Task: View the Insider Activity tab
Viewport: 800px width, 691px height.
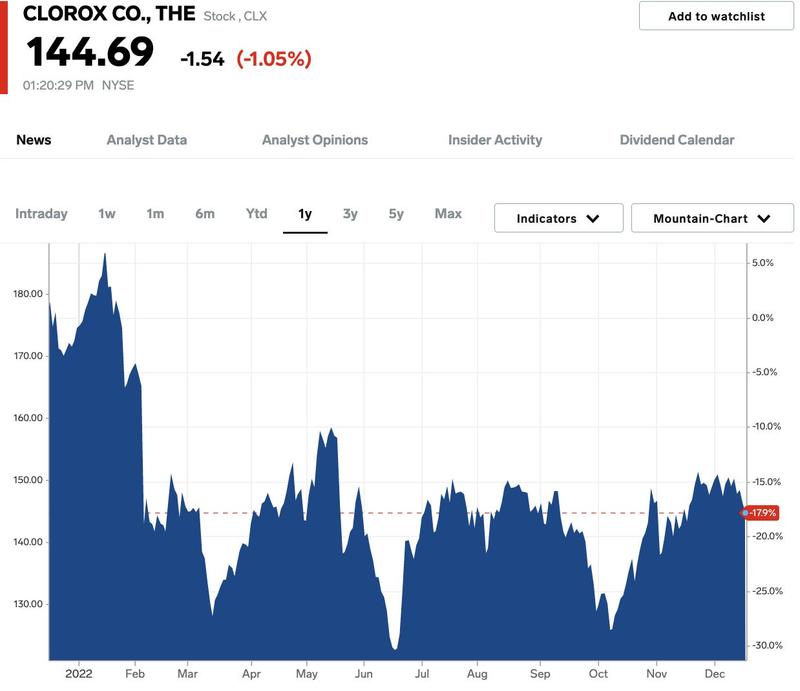Action: pyautogui.click(x=495, y=140)
